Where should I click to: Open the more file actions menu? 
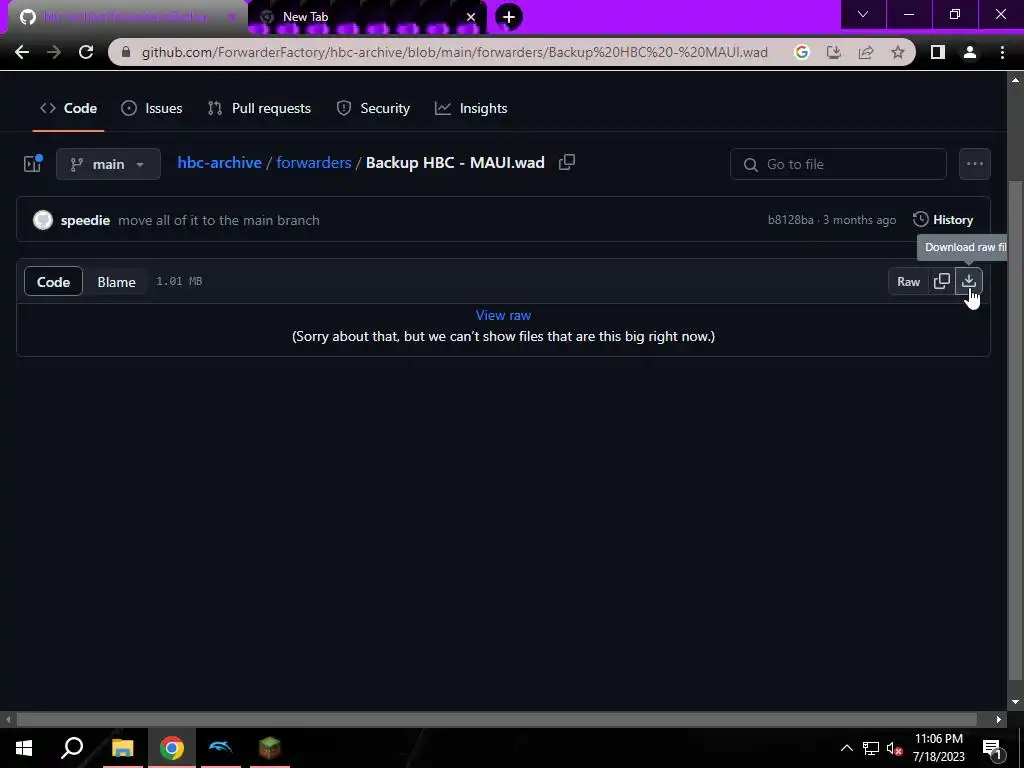coord(974,164)
